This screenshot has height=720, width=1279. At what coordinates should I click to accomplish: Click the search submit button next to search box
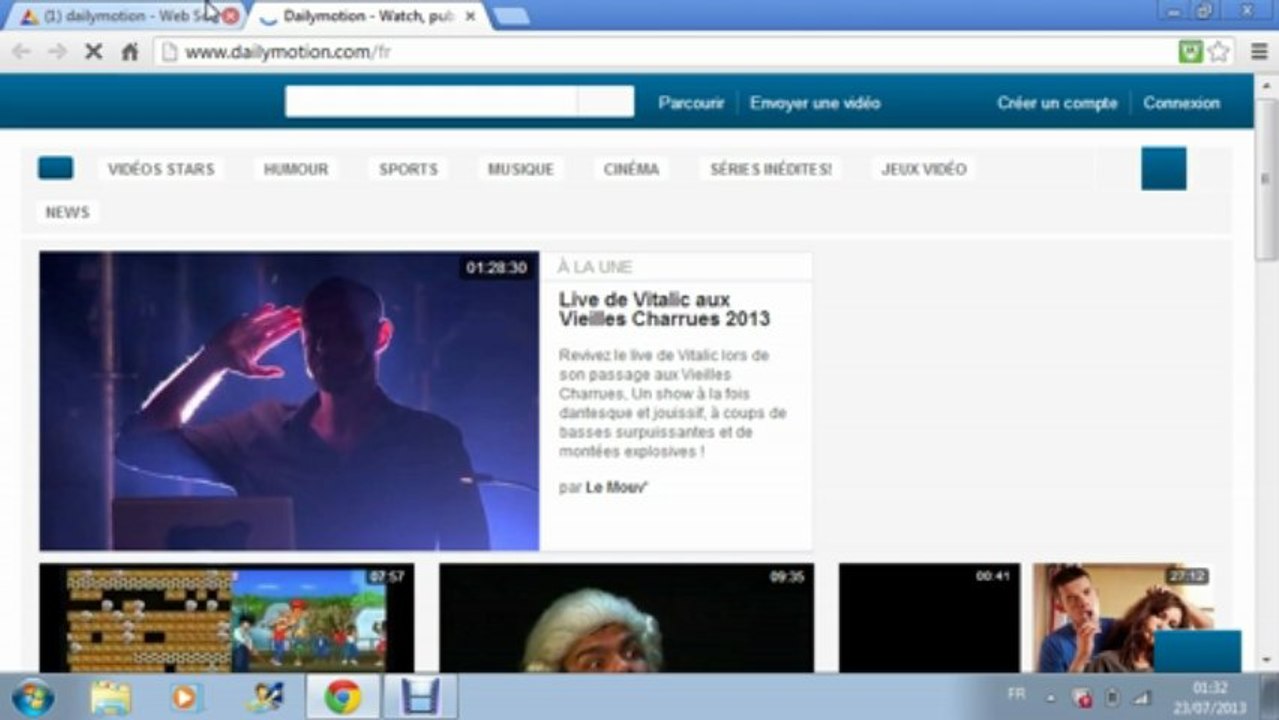[606, 101]
